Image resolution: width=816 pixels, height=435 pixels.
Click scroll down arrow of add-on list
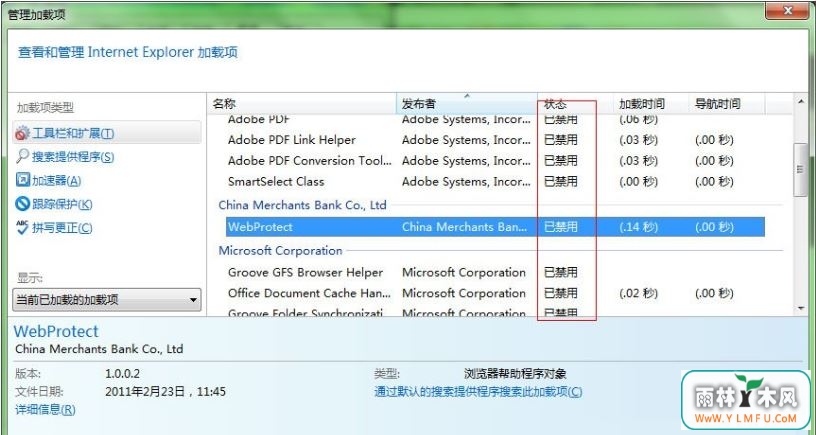[801, 309]
